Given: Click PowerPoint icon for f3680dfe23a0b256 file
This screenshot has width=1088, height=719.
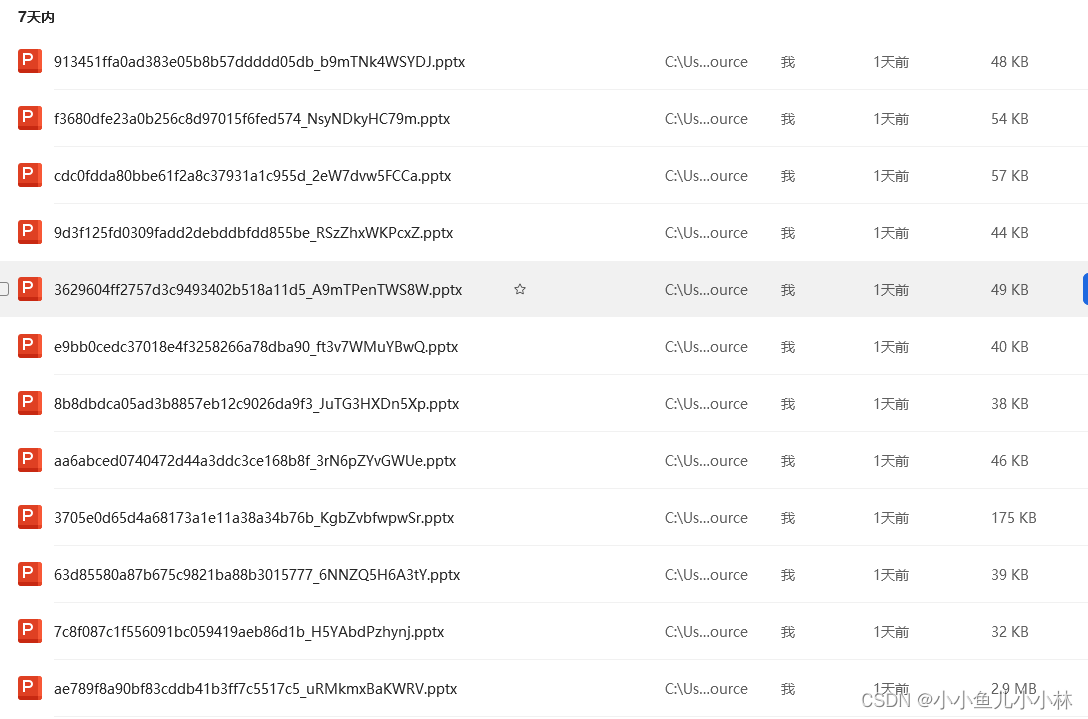Looking at the screenshot, I should click(x=30, y=118).
